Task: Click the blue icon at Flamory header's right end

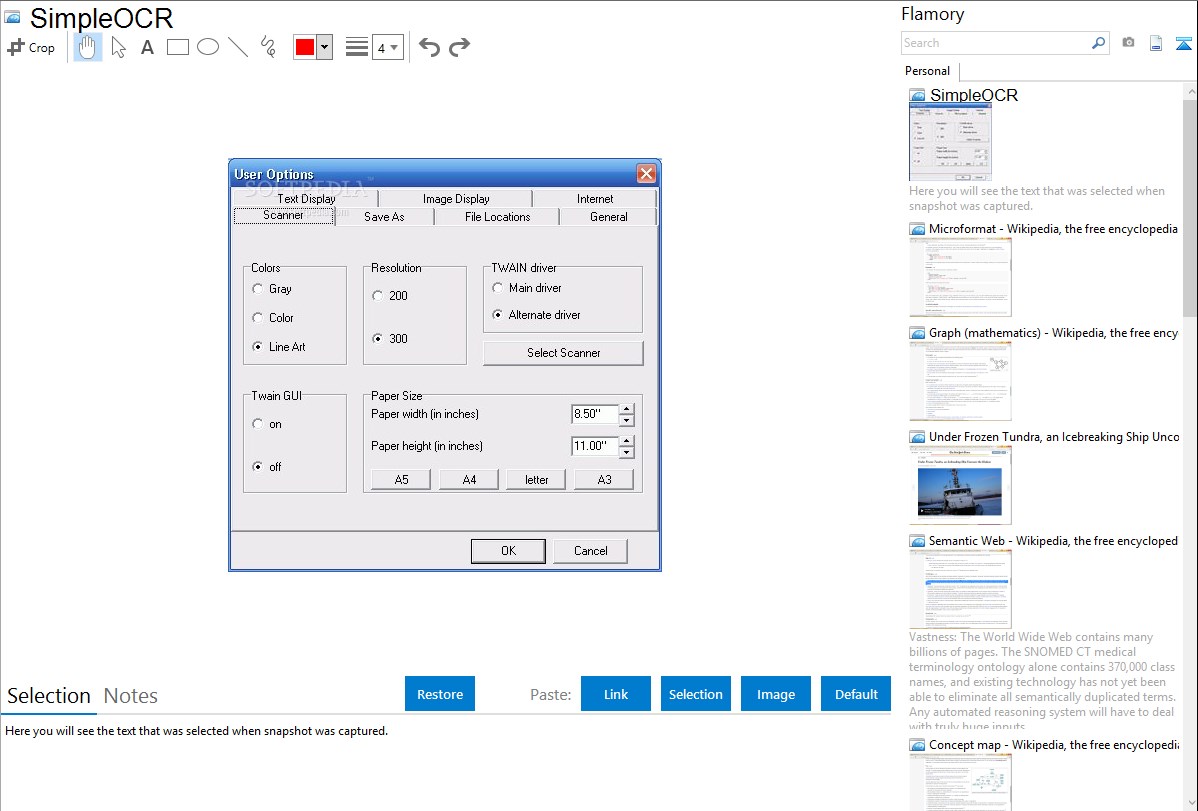Action: tap(1183, 43)
